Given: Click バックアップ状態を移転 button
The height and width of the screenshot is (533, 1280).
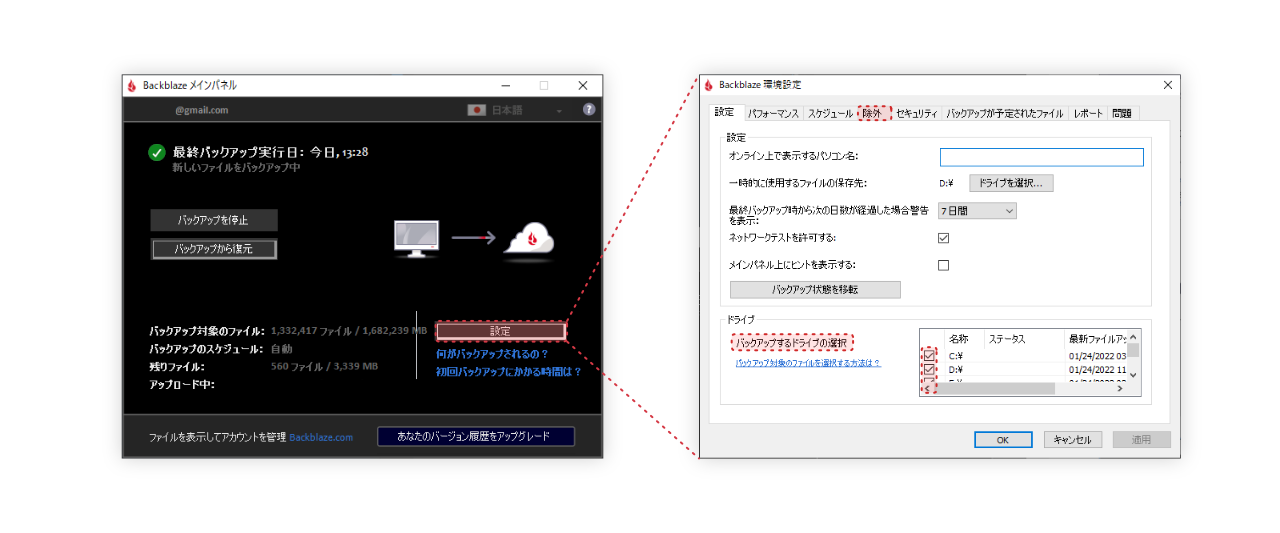Looking at the screenshot, I should [x=815, y=289].
